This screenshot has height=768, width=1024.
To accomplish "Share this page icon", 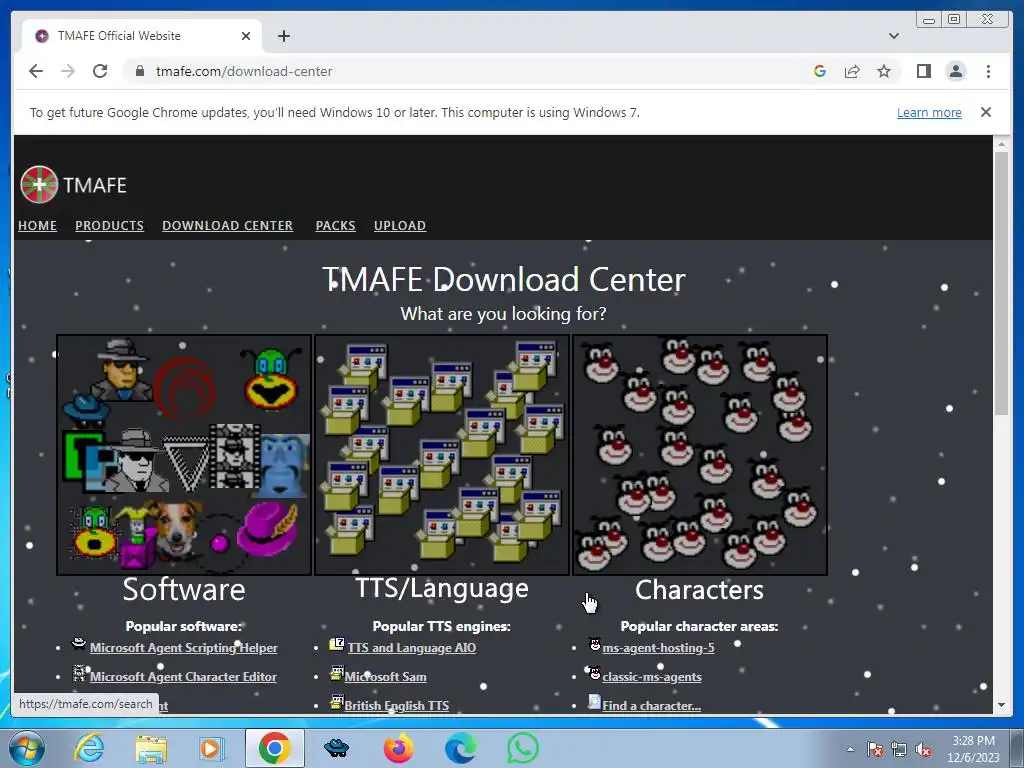I will (852, 71).
